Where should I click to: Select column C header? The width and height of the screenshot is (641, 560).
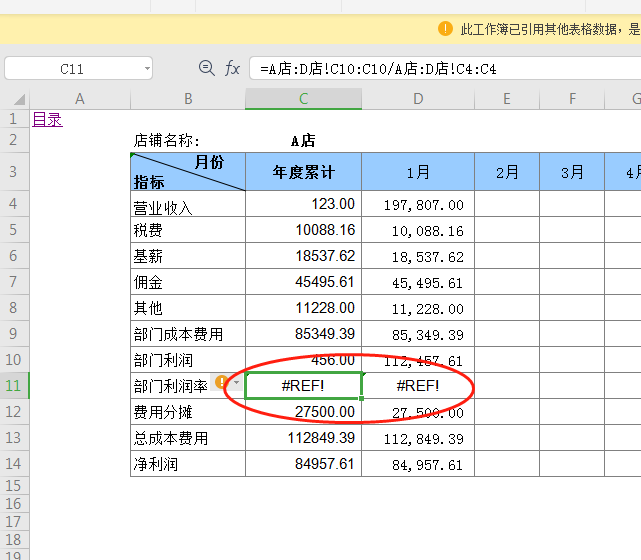[x=303, y=99]
